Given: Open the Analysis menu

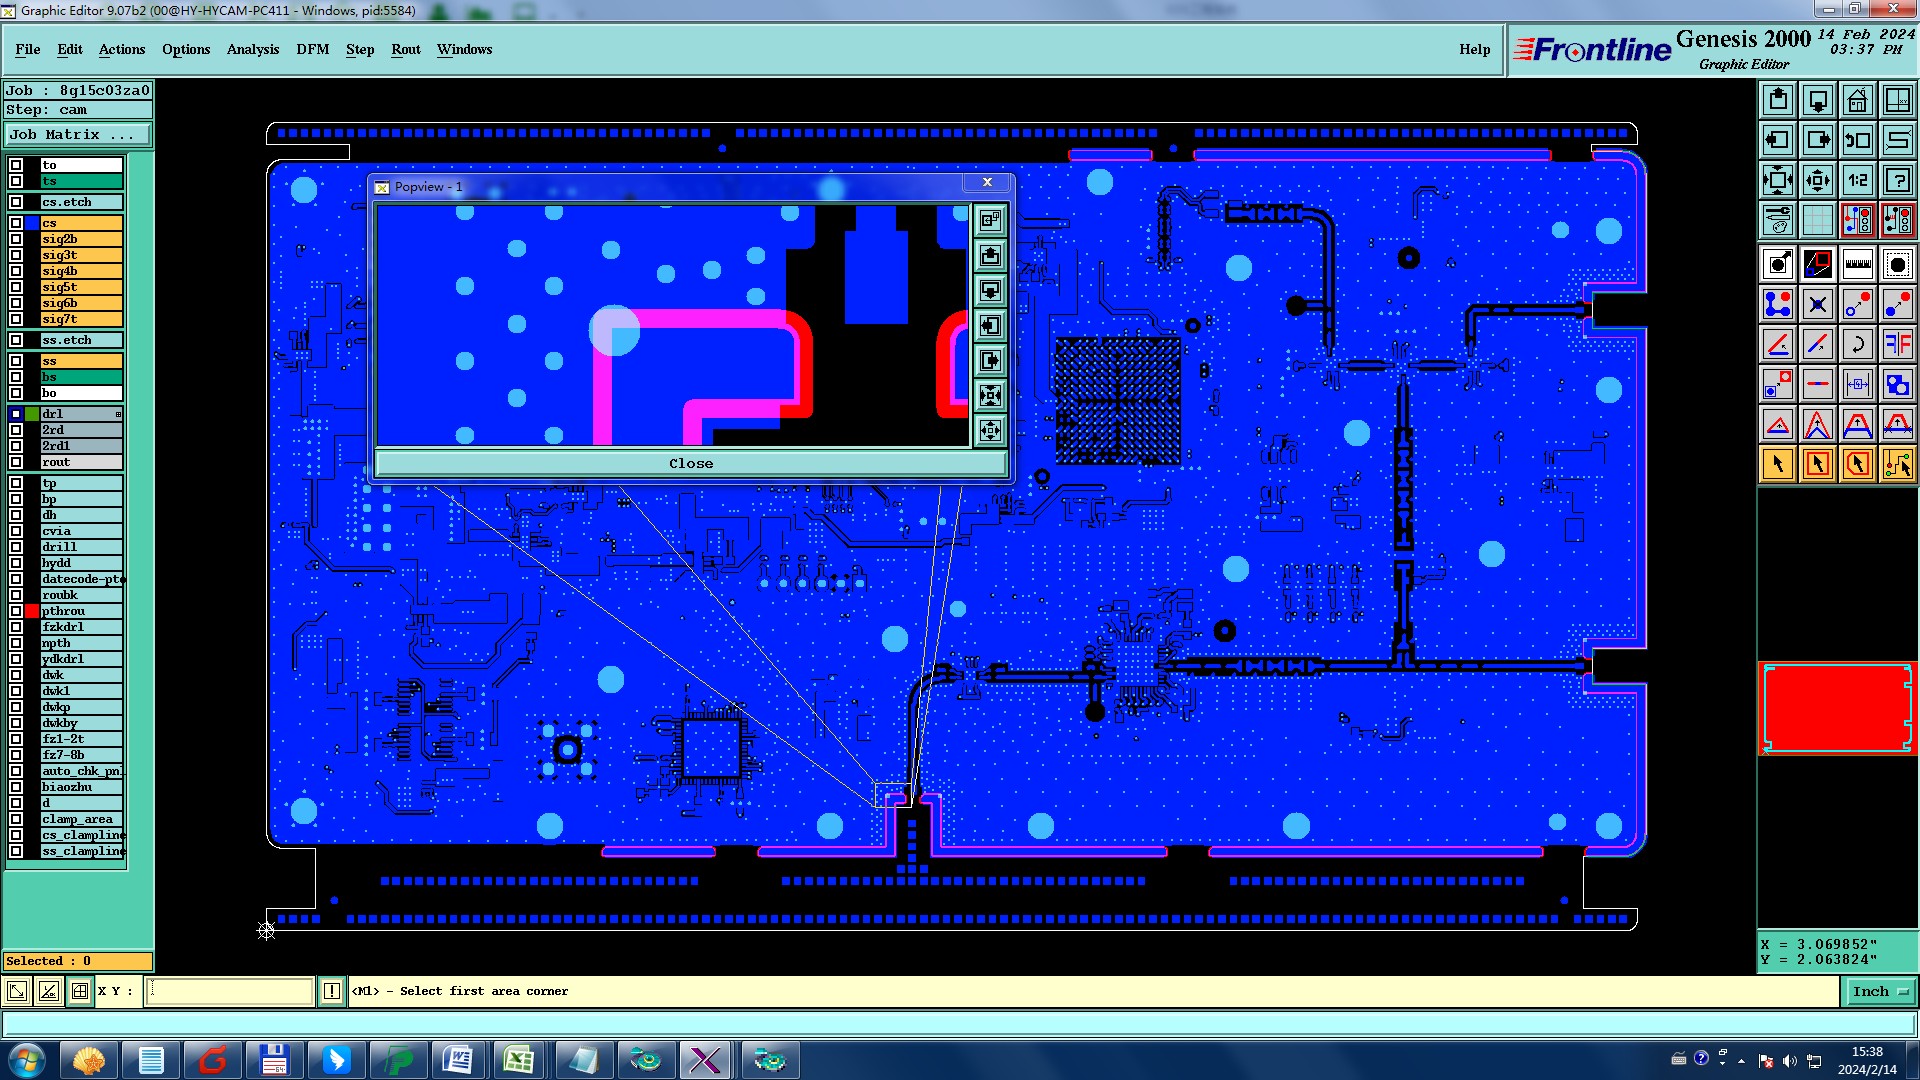Looking at the screenshot, I should pyautogui.click(x=252, y=49).
